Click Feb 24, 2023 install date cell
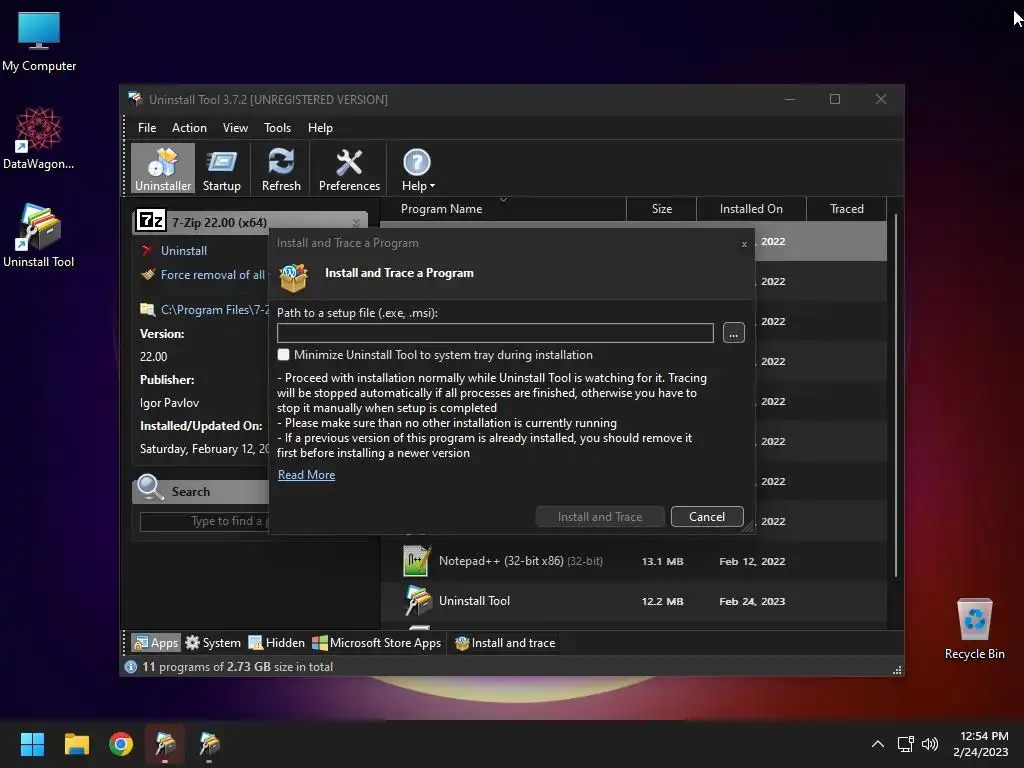 [752, 601]
